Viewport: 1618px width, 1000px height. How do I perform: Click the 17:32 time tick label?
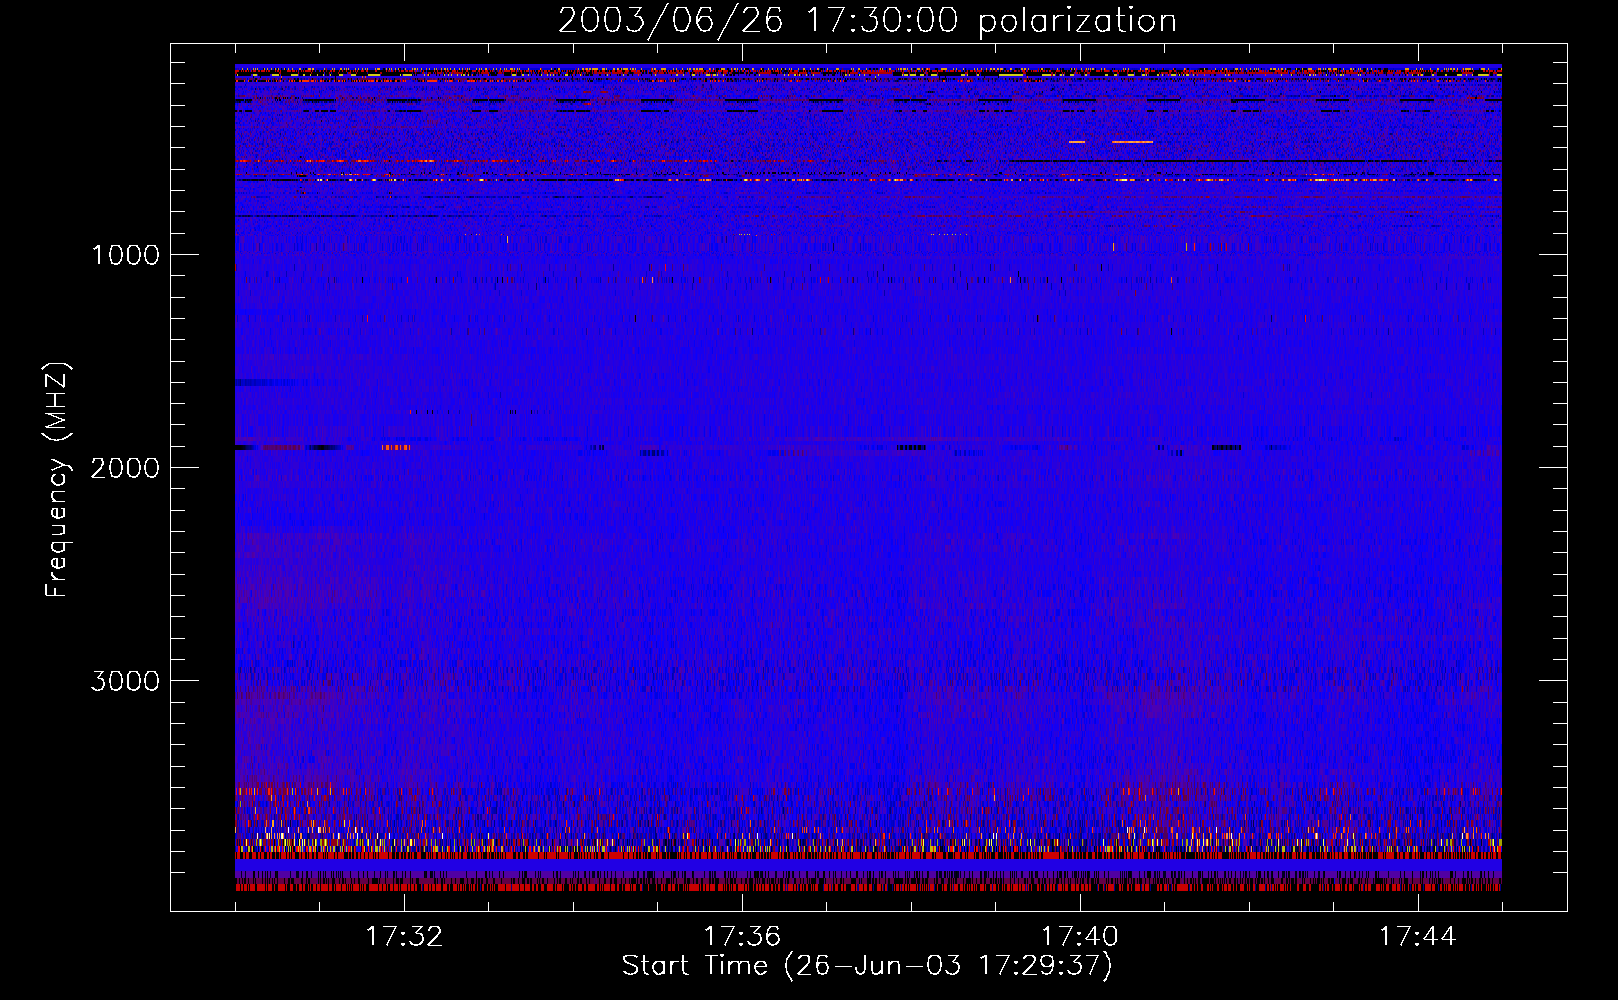pos(404,937)
